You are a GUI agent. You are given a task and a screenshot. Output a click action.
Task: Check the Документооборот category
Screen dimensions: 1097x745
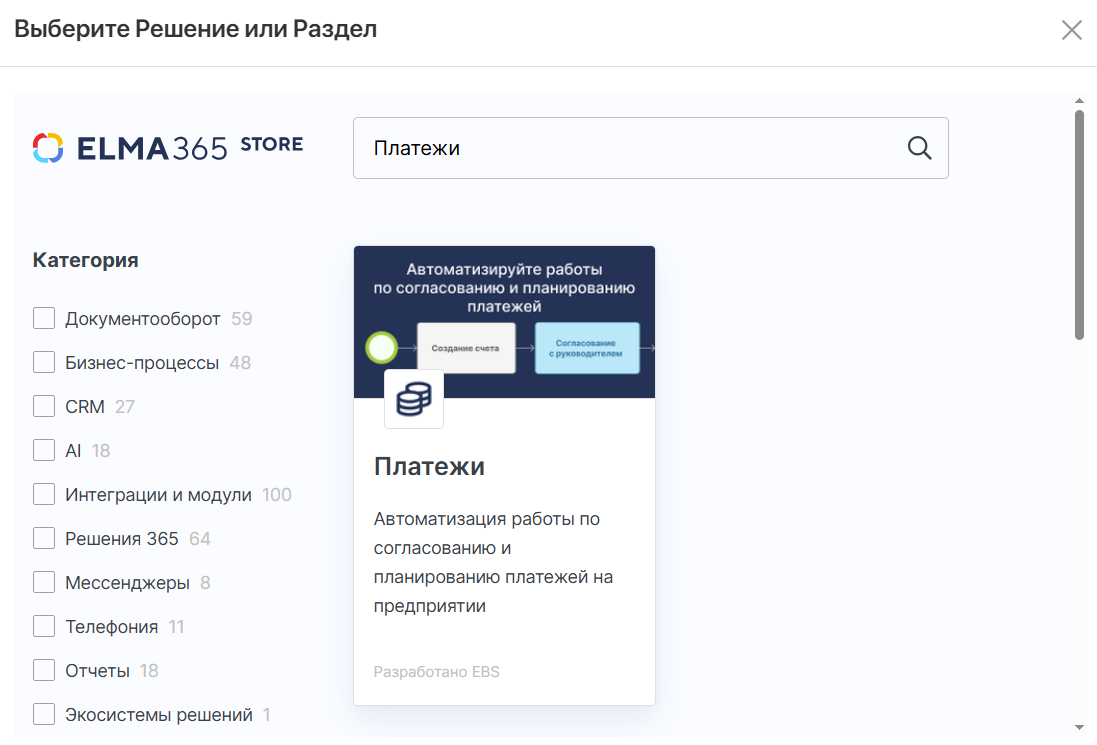pyautogui.click(x=44, y=318)
